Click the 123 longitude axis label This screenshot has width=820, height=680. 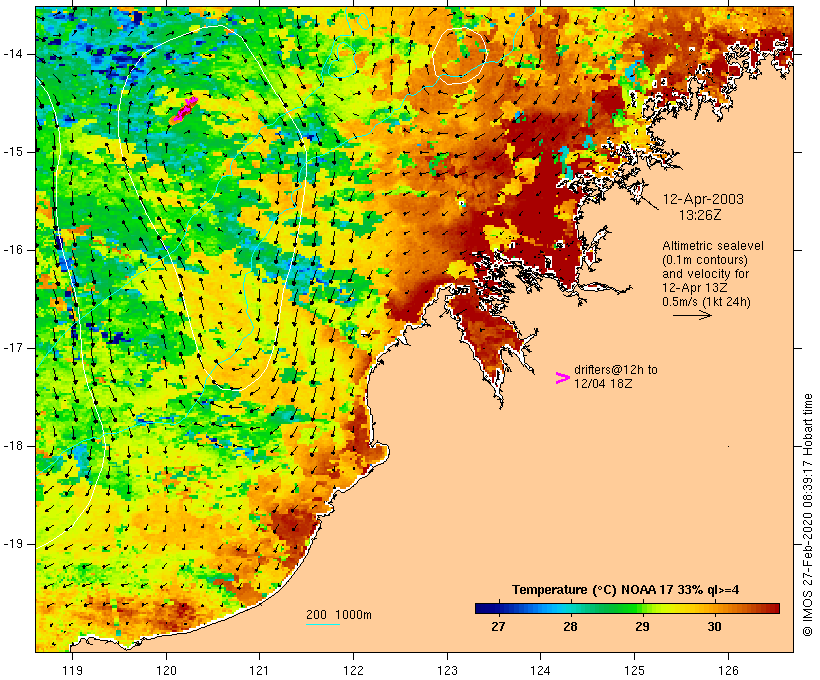[447, 670]
